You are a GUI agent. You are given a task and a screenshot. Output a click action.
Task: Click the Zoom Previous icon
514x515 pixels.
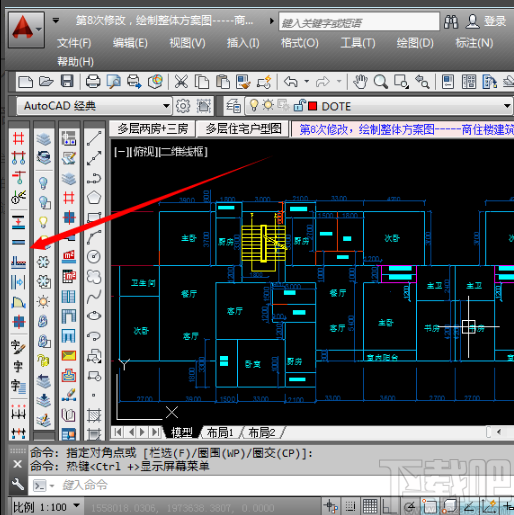[x=422, y=82]
